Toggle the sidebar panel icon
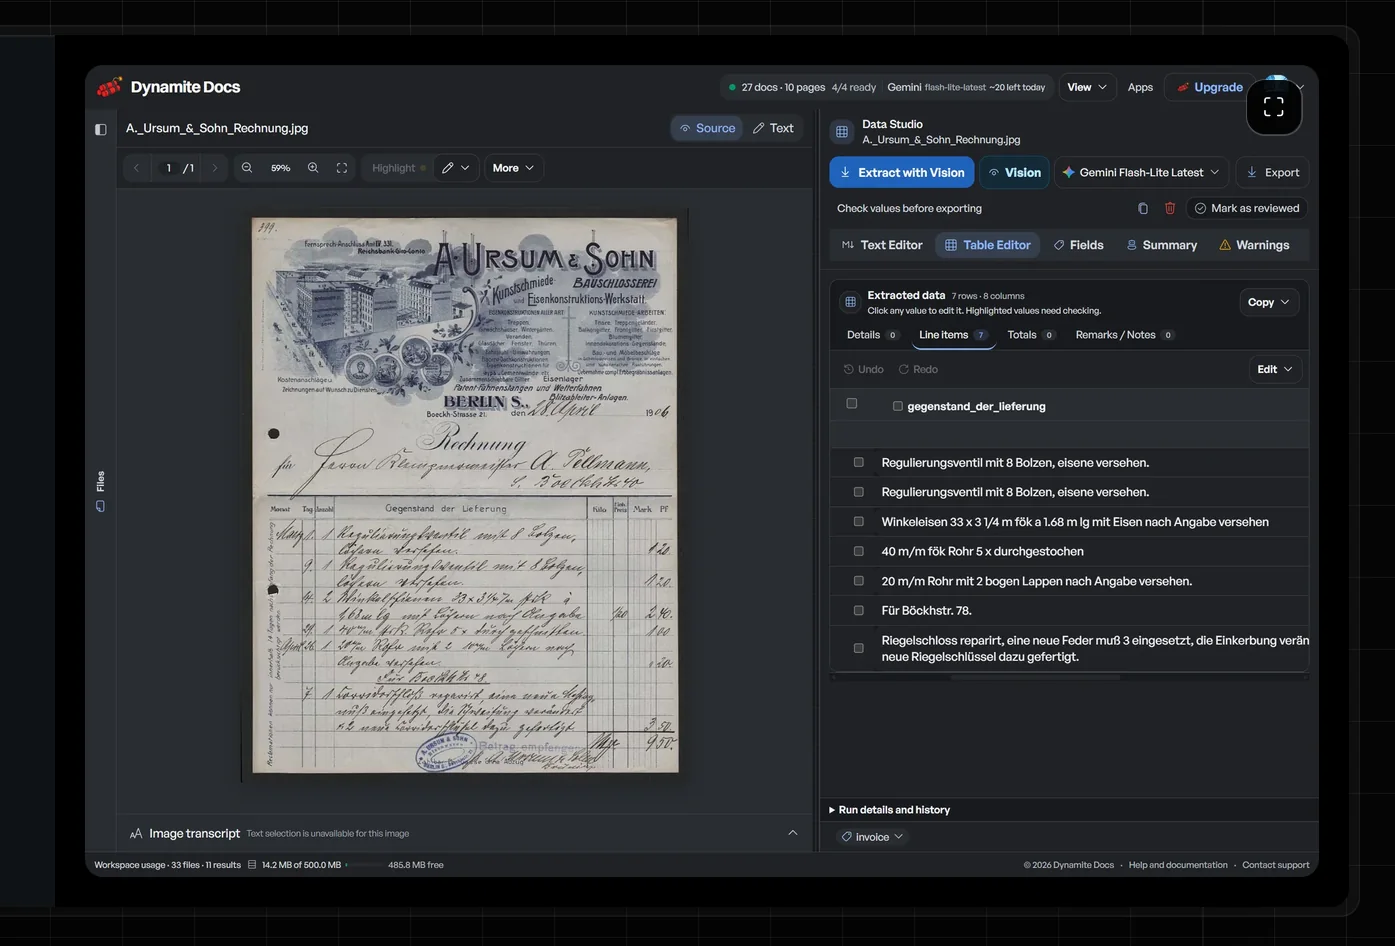The height and width of the screenshot is (946, 1395). (x=100, y=129)
